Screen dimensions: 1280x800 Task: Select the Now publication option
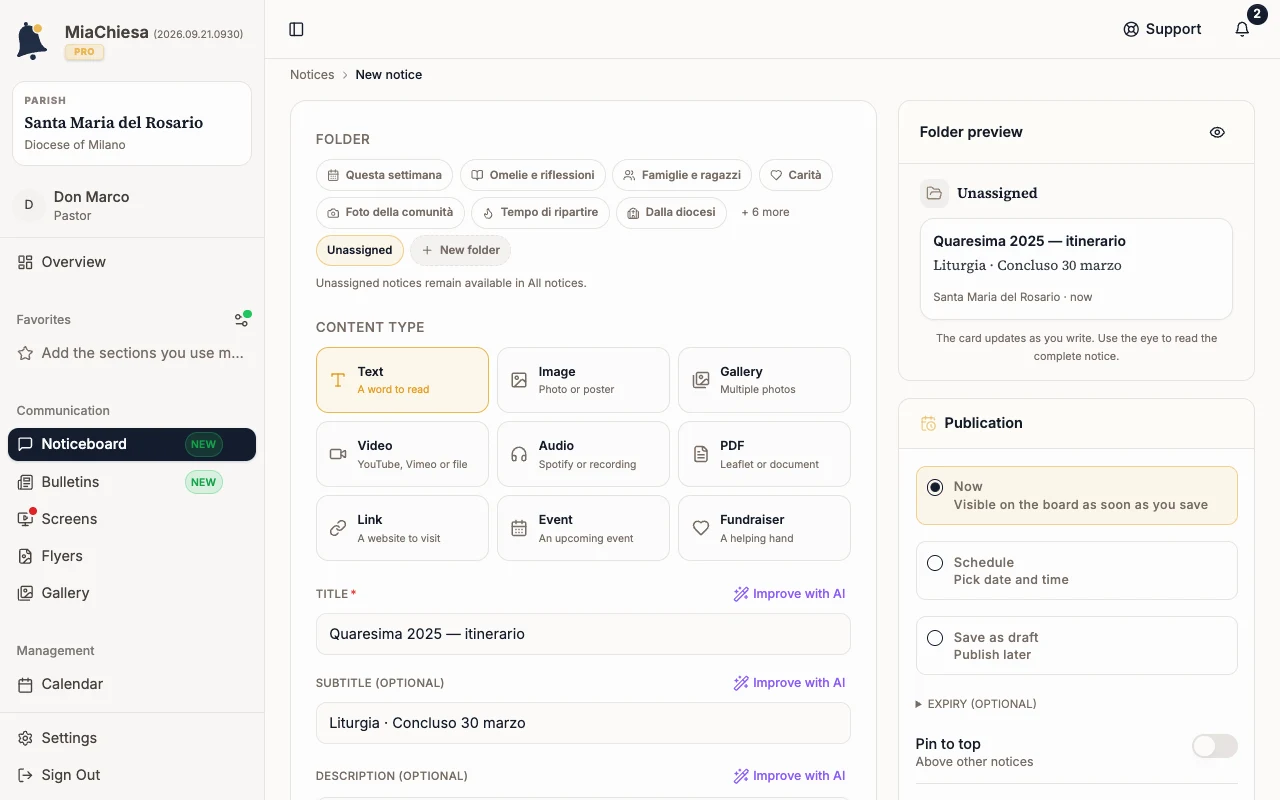pyautogui.click(x=1076, y=495)
